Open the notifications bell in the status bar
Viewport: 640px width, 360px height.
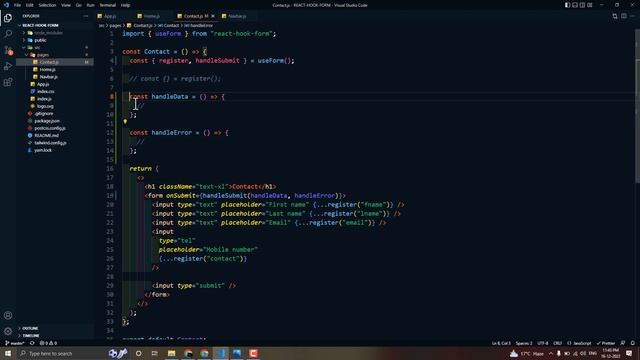632,343
